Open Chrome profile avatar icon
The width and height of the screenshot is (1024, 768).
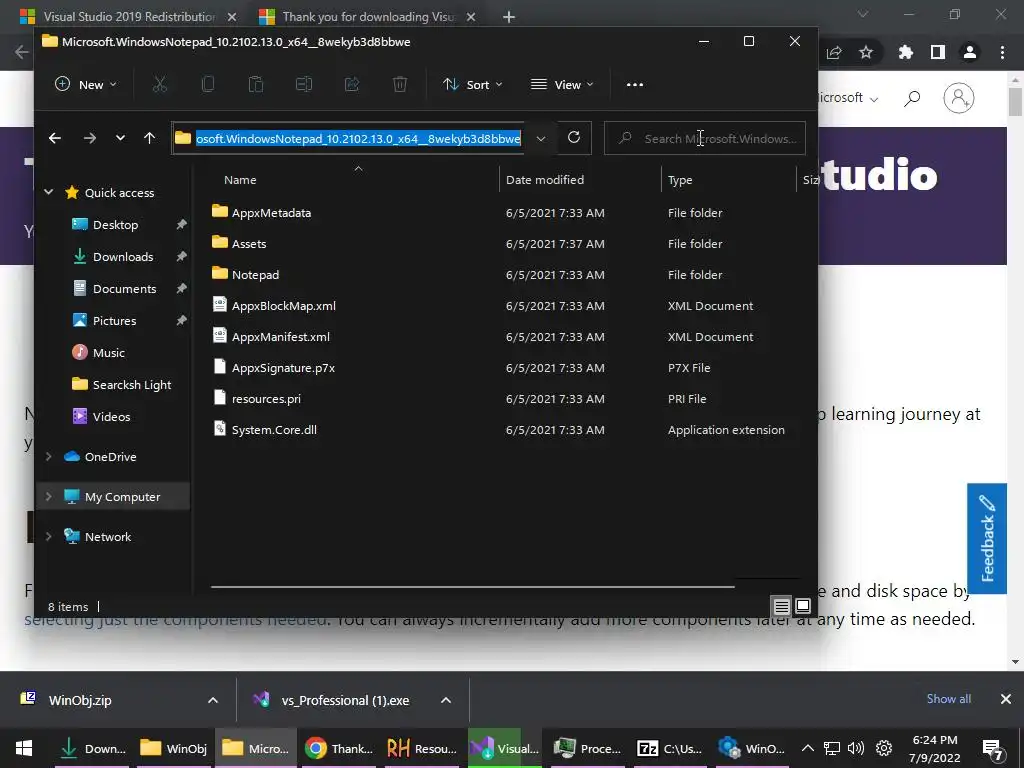(x=970, y=52)
